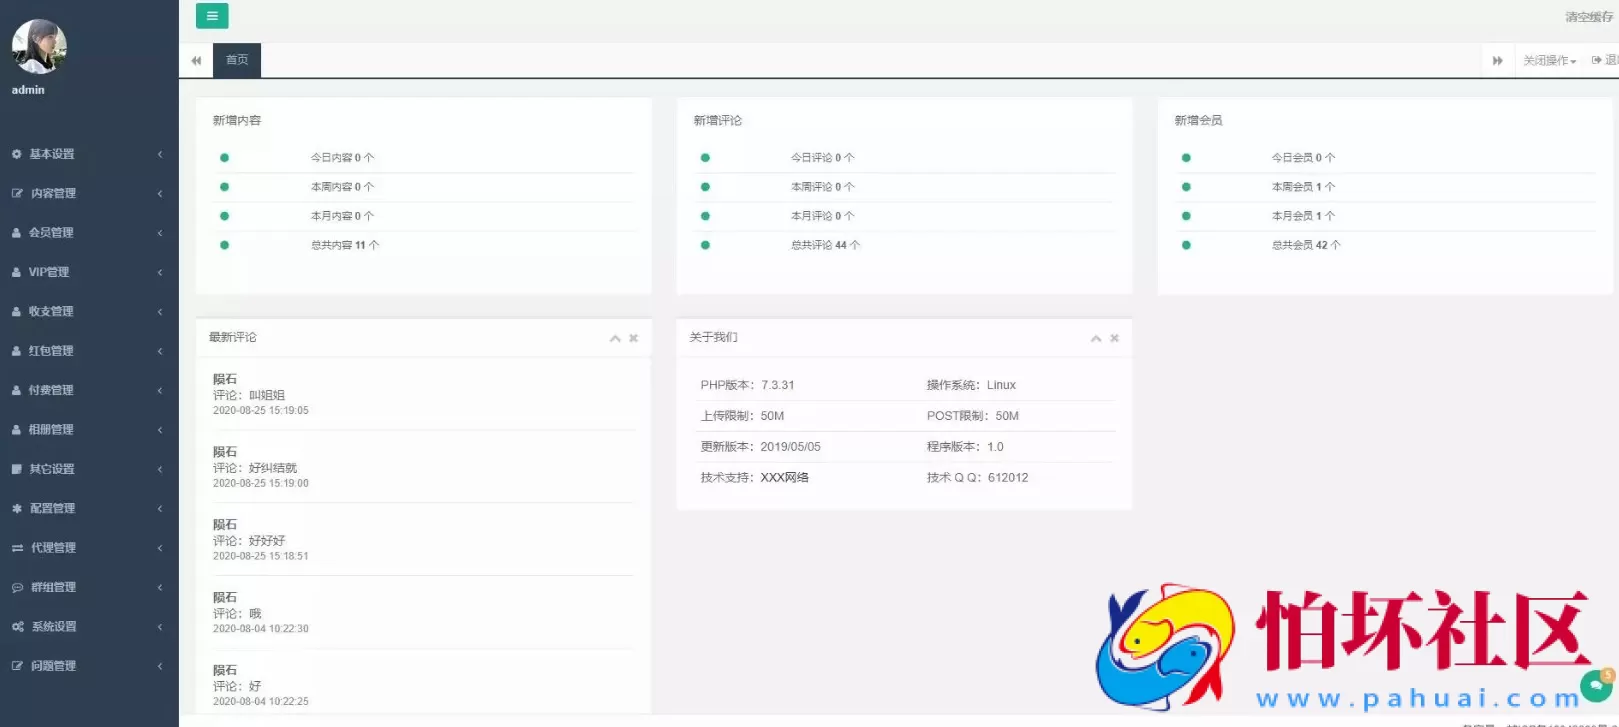Click the logout icon in the top bar

coord(1597,61)
